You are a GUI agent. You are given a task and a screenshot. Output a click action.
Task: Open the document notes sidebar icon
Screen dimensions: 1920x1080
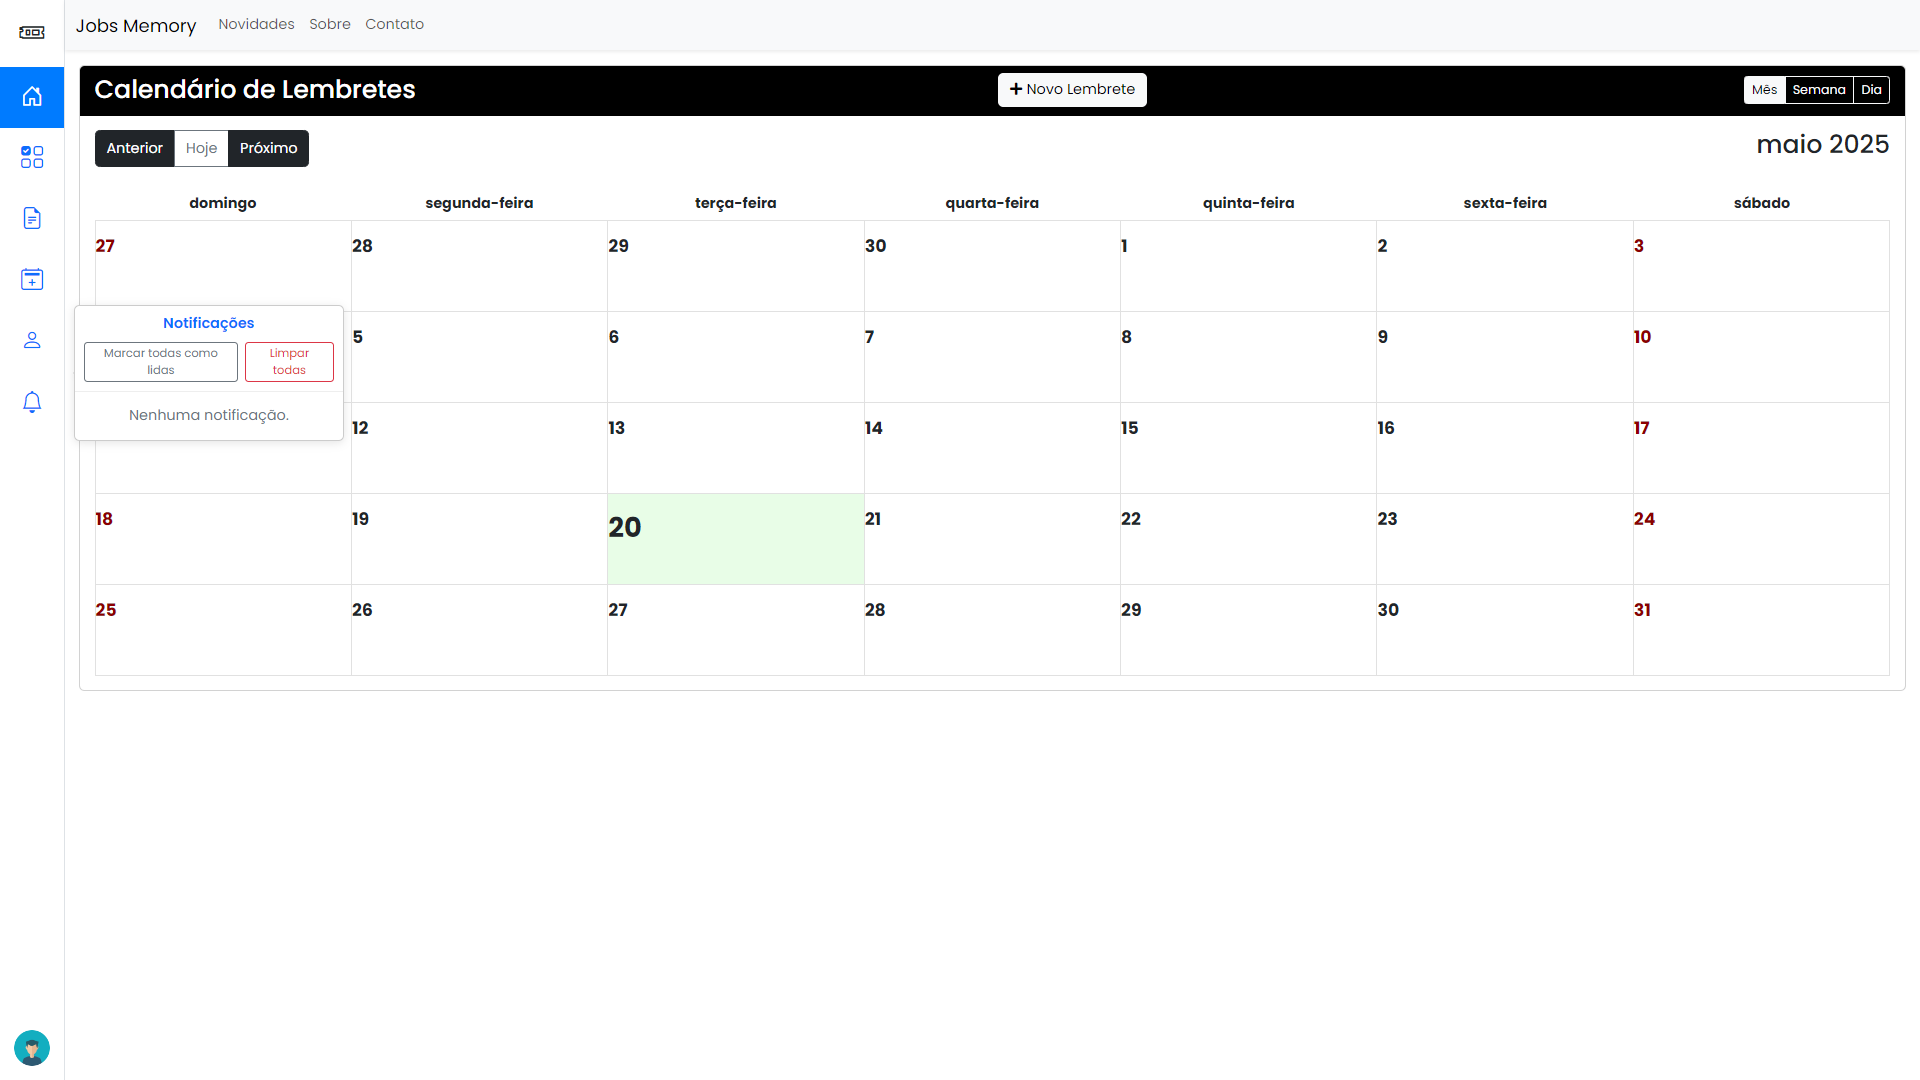32,218
